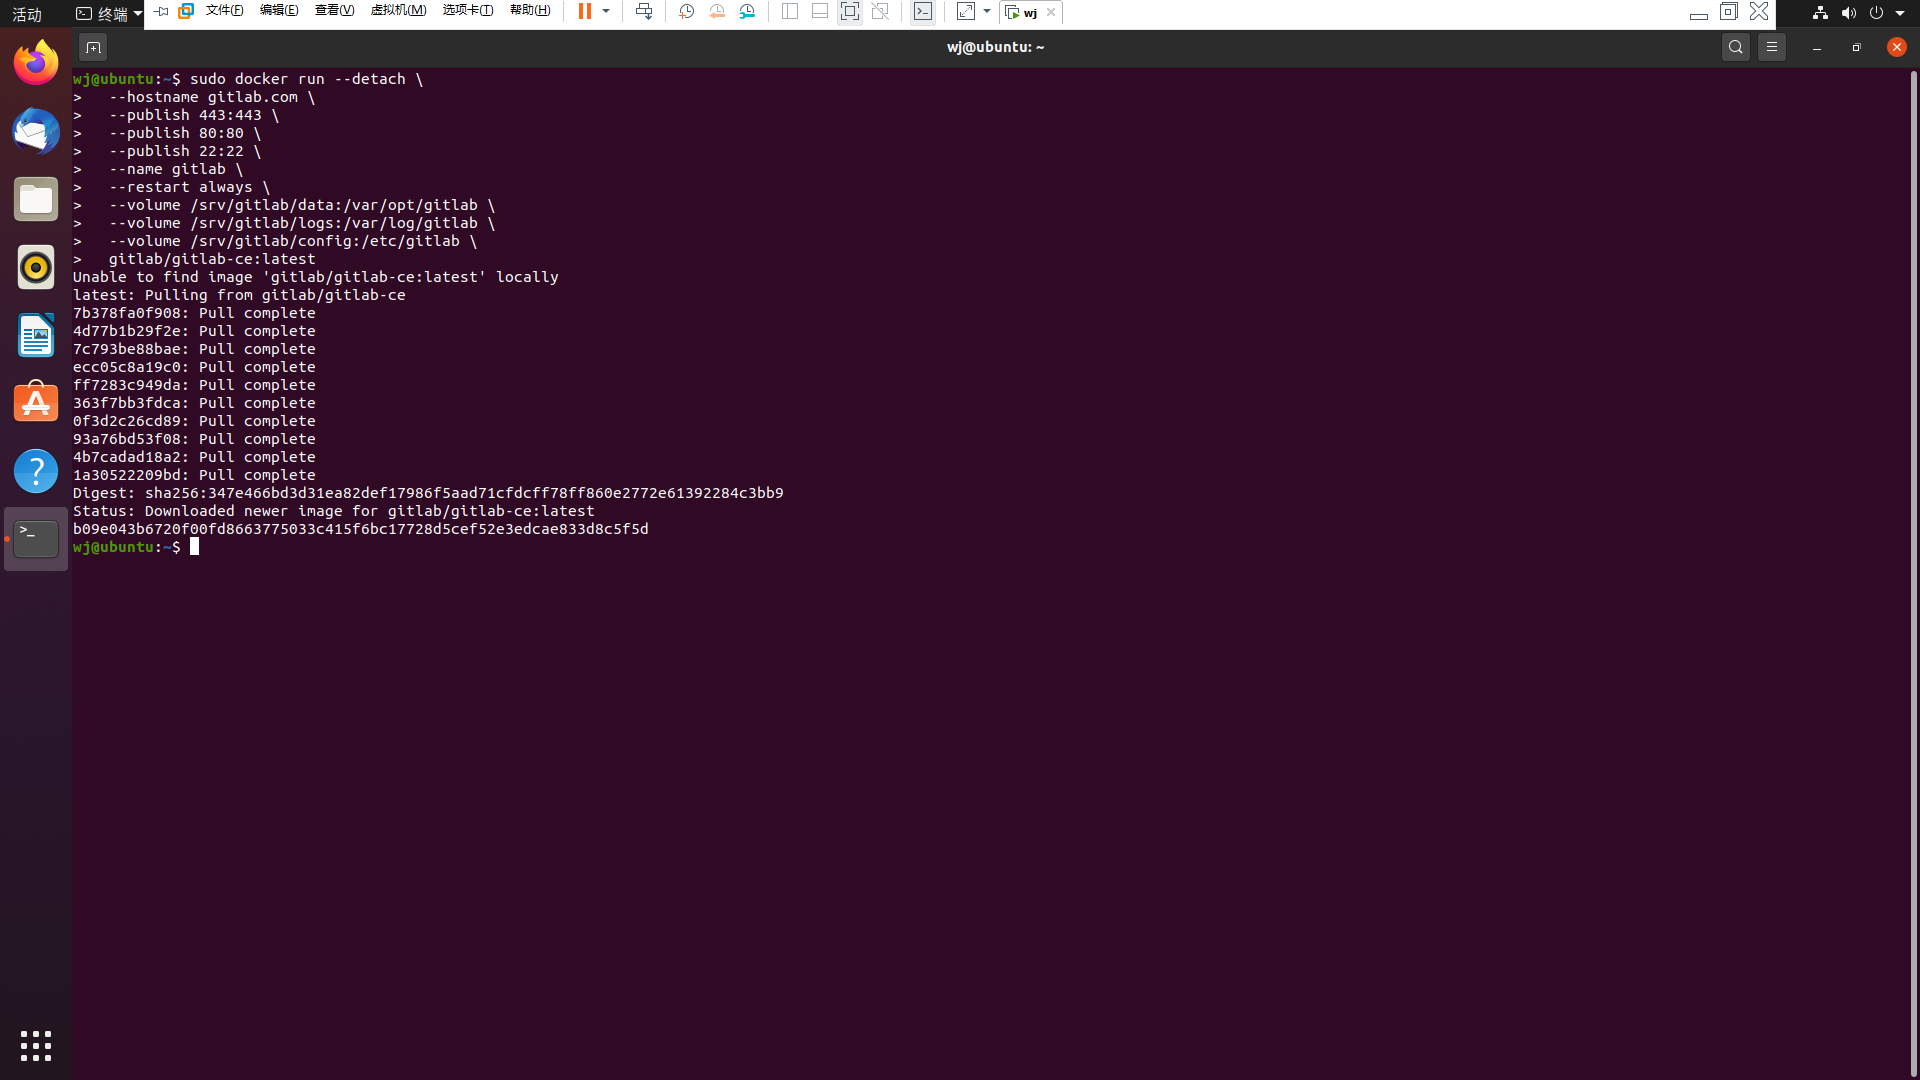
Task: Launch Firefox from the dock
Action: pyautogui.click(x=36, y=63)
